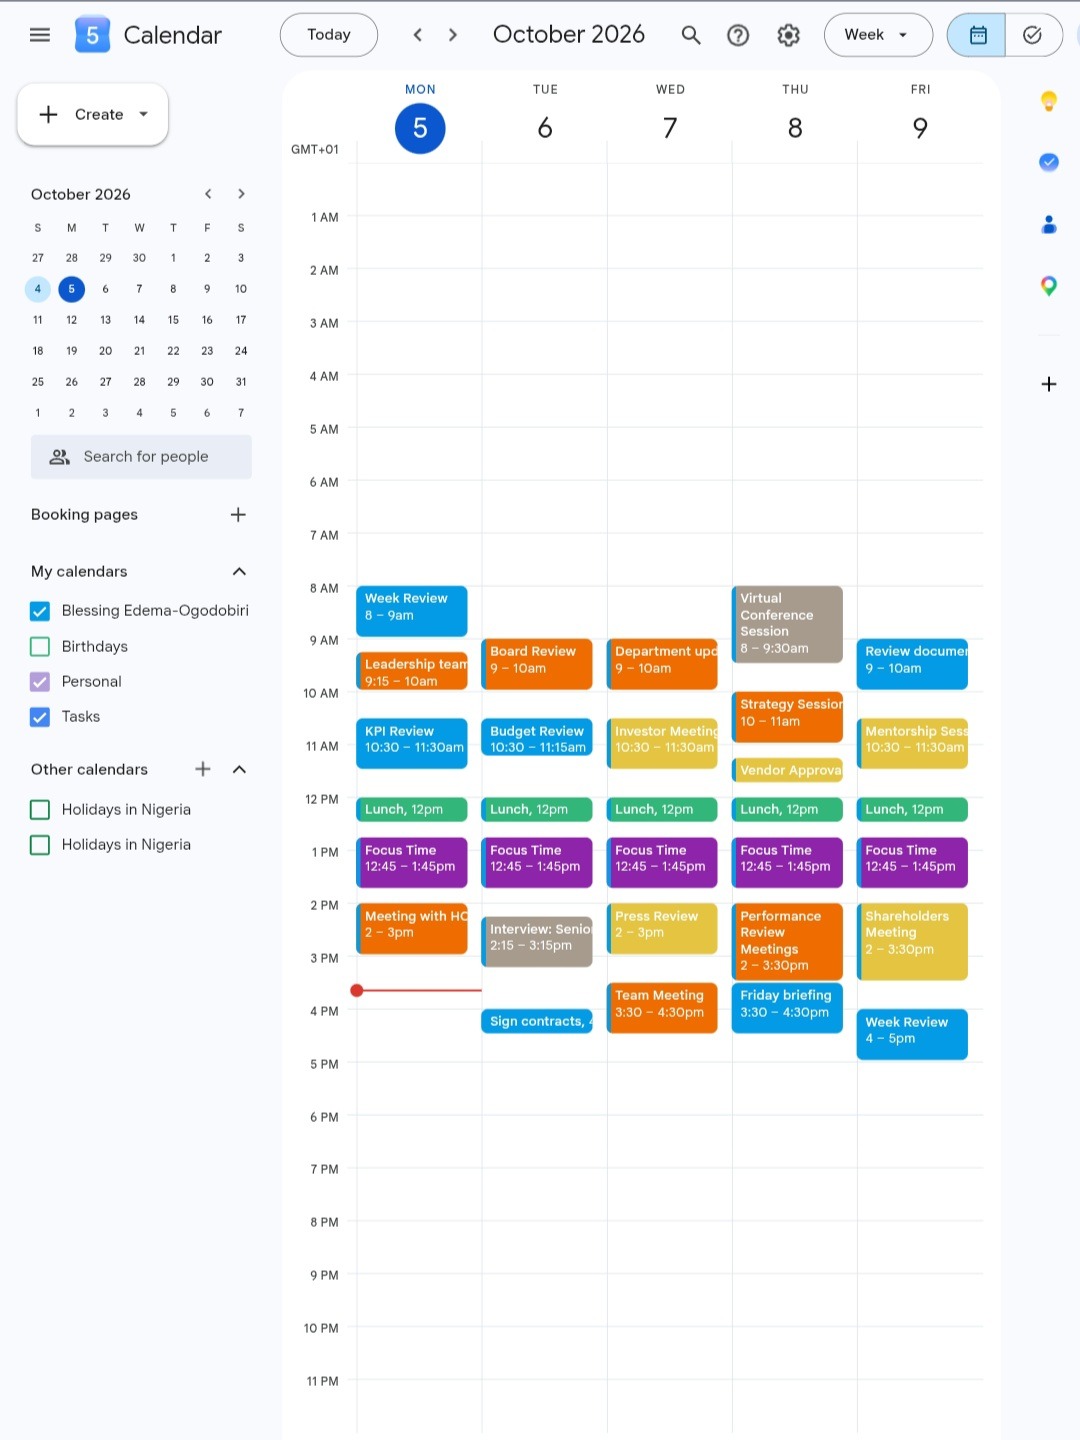
Task: Open Budget Review event on Tuesday
Action: point(537,737)
